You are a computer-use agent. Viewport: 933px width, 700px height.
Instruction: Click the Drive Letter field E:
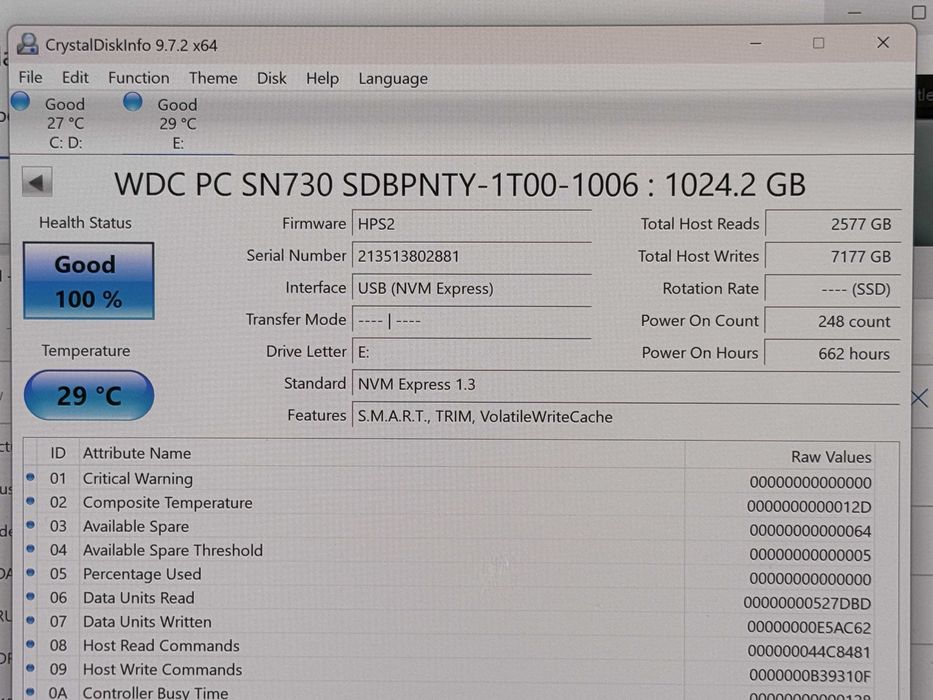tap(471, 352)
